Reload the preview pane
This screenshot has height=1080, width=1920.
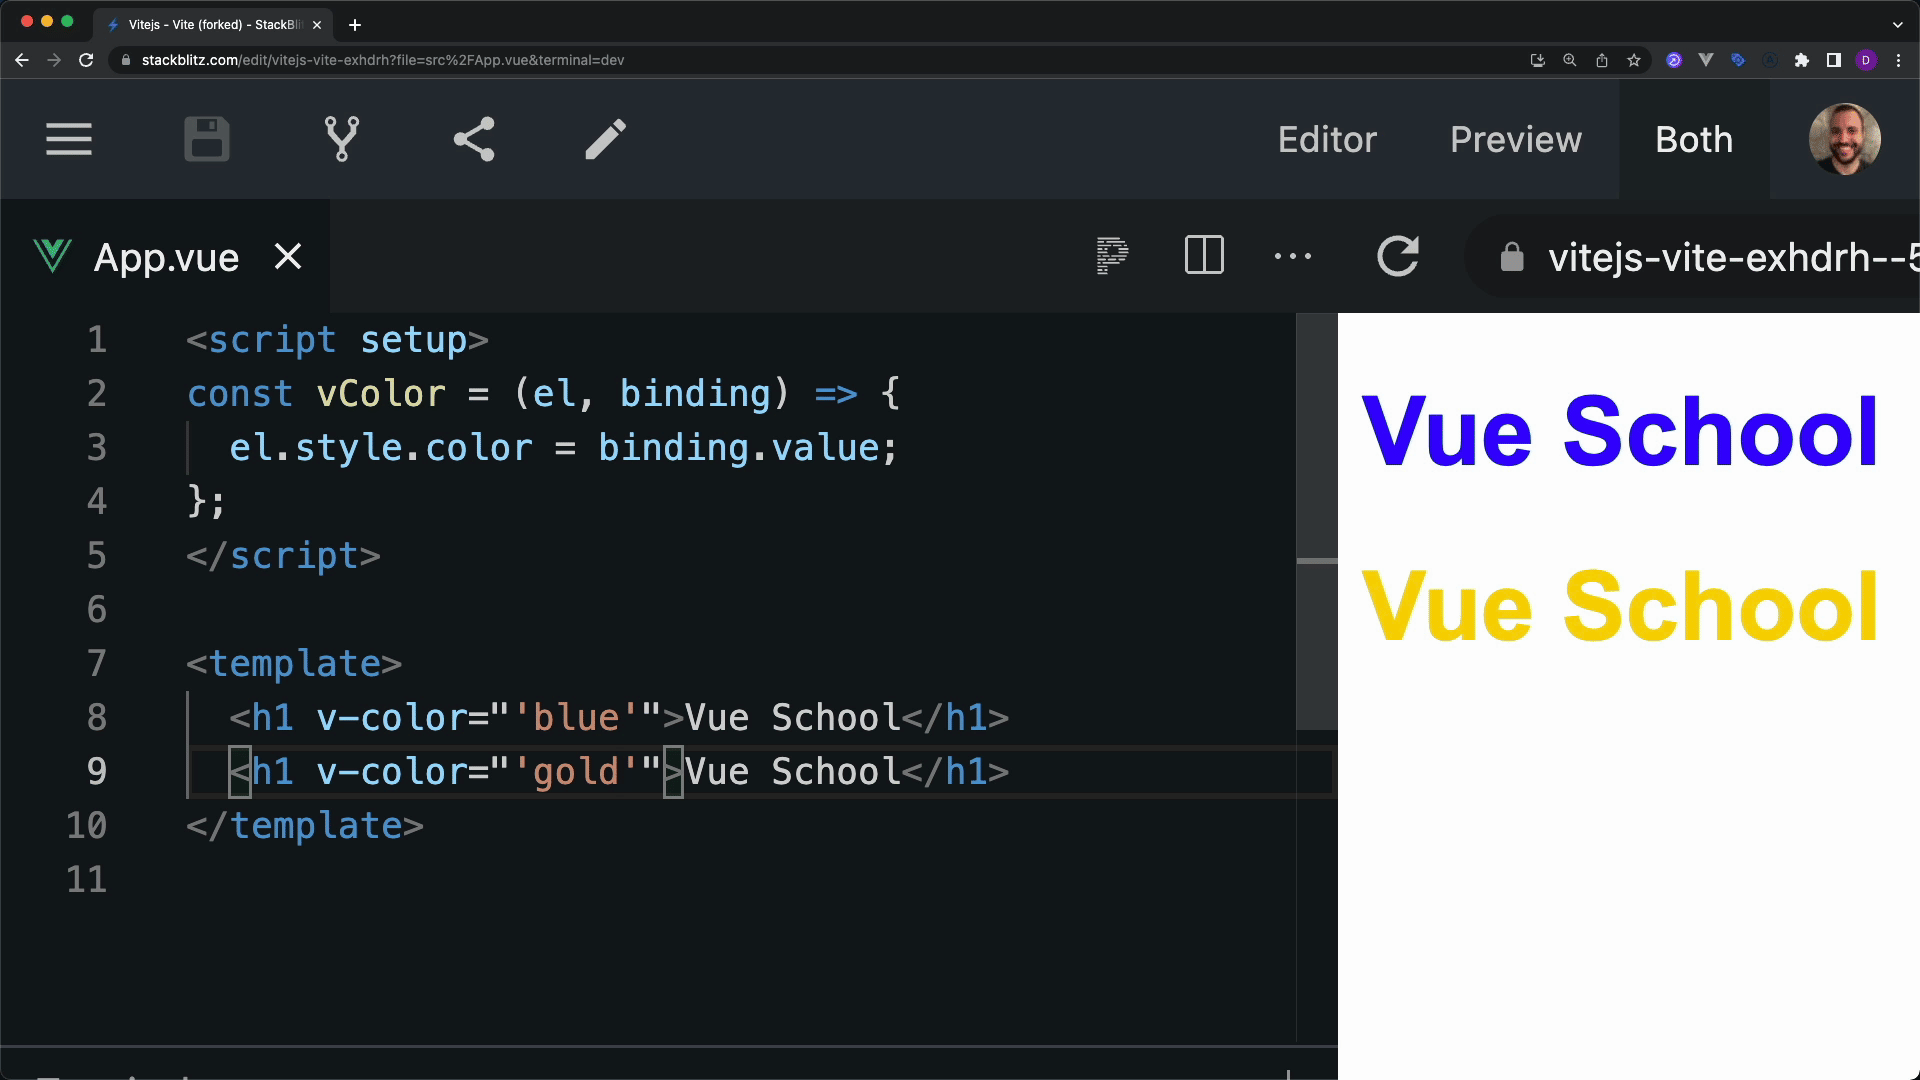pyautogui.click(x=1398, y=256)
